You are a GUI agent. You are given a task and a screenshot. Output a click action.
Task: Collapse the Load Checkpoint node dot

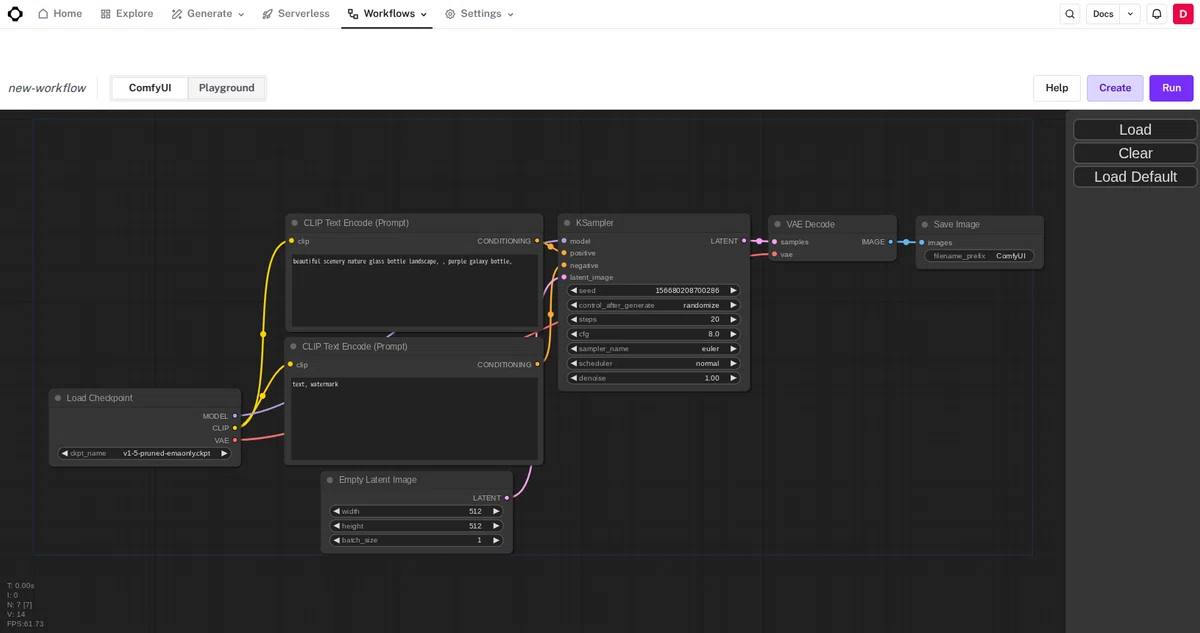(x=58, y=398)
